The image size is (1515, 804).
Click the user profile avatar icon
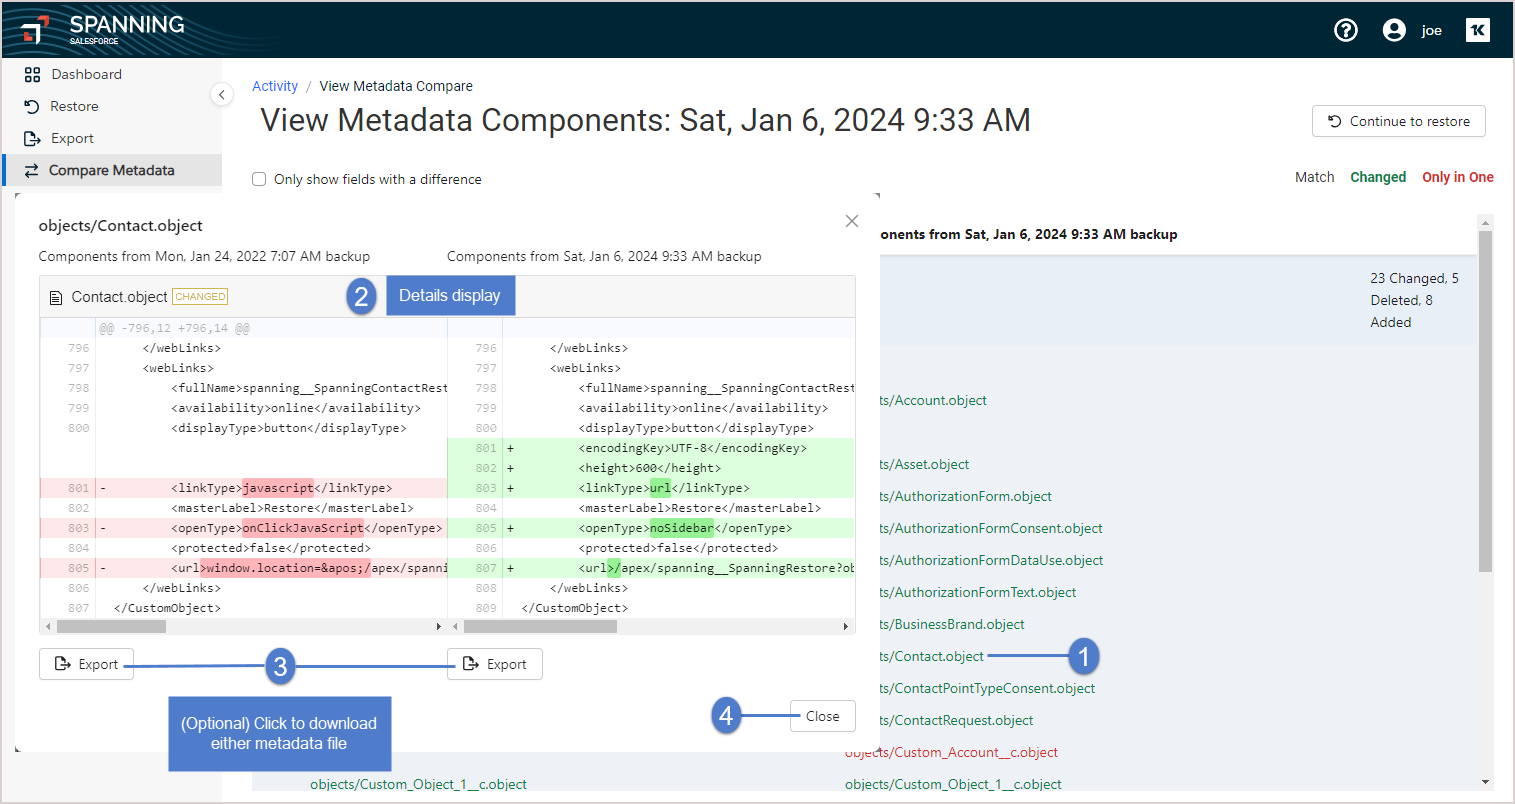[1394, 30]
